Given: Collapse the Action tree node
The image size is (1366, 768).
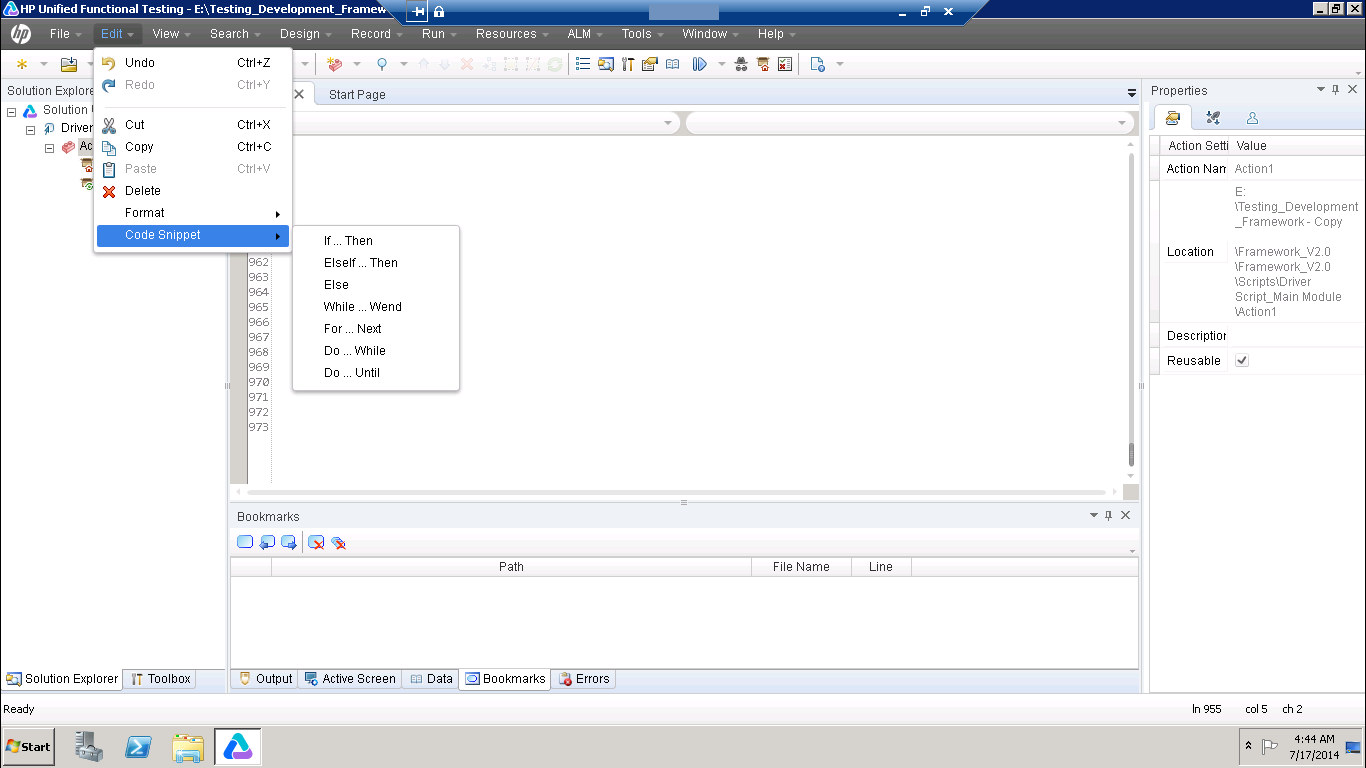Looking at the screenshot, I should (x=49, y=147).
